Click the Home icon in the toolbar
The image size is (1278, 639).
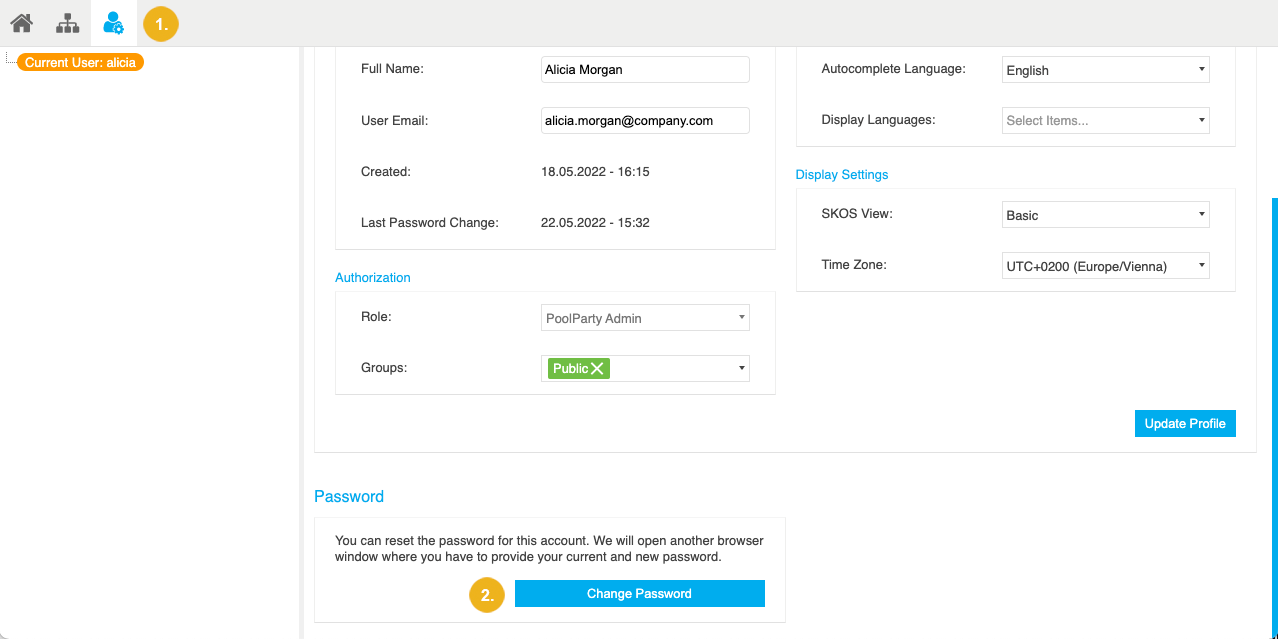pos(20,23)
